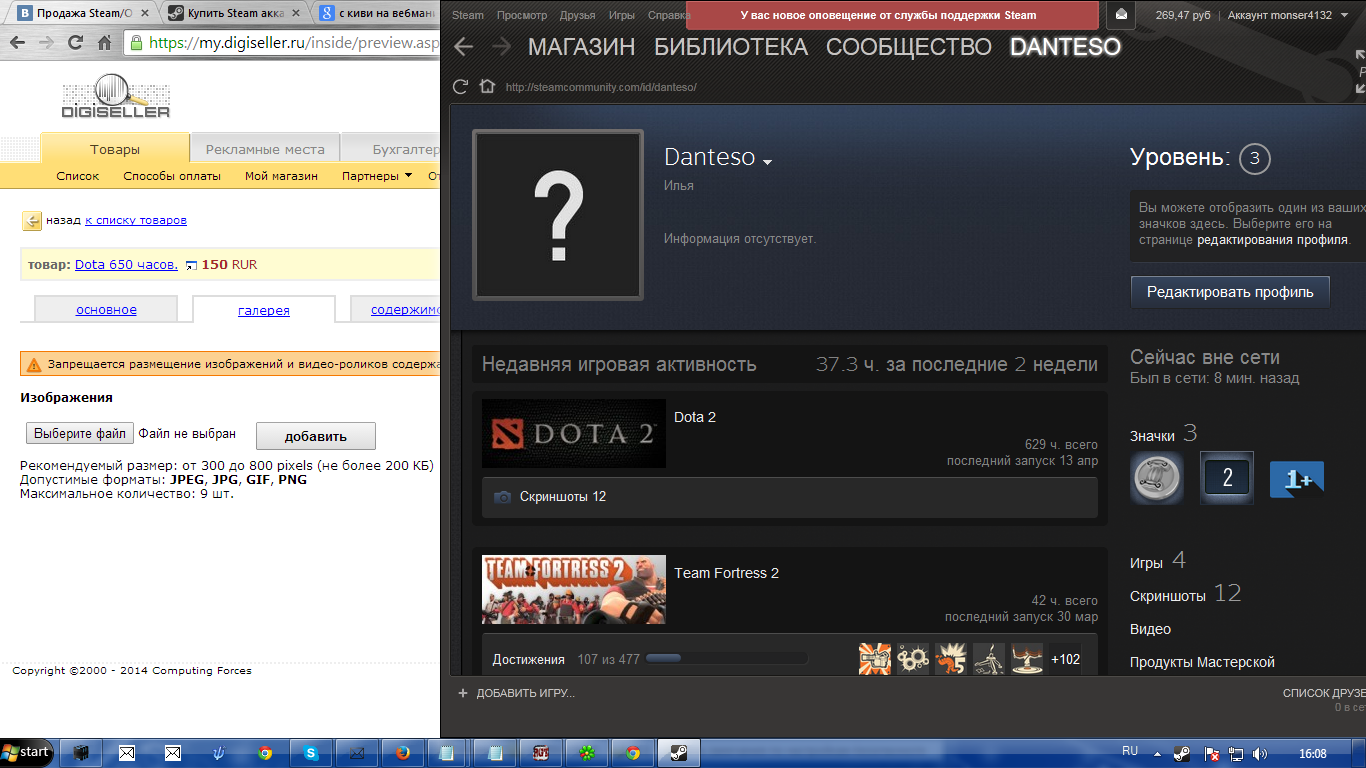Click the gears TF2 achievement icon

913,659
